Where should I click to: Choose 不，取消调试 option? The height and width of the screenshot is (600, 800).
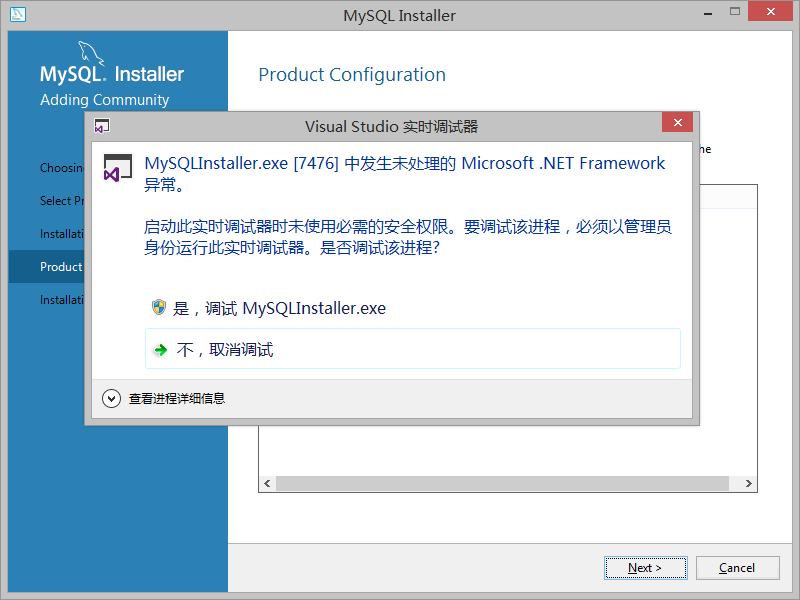coord(413,349)
